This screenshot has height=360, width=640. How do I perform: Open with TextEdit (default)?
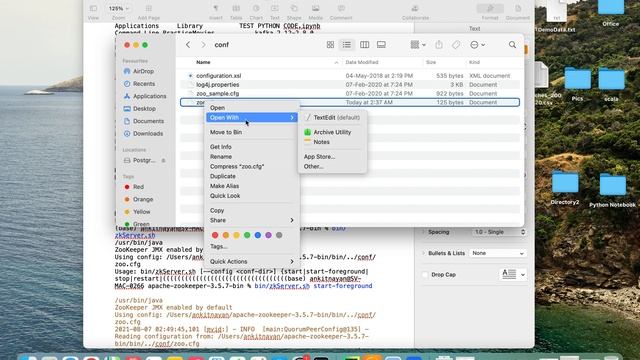click(x=332, y=118)
